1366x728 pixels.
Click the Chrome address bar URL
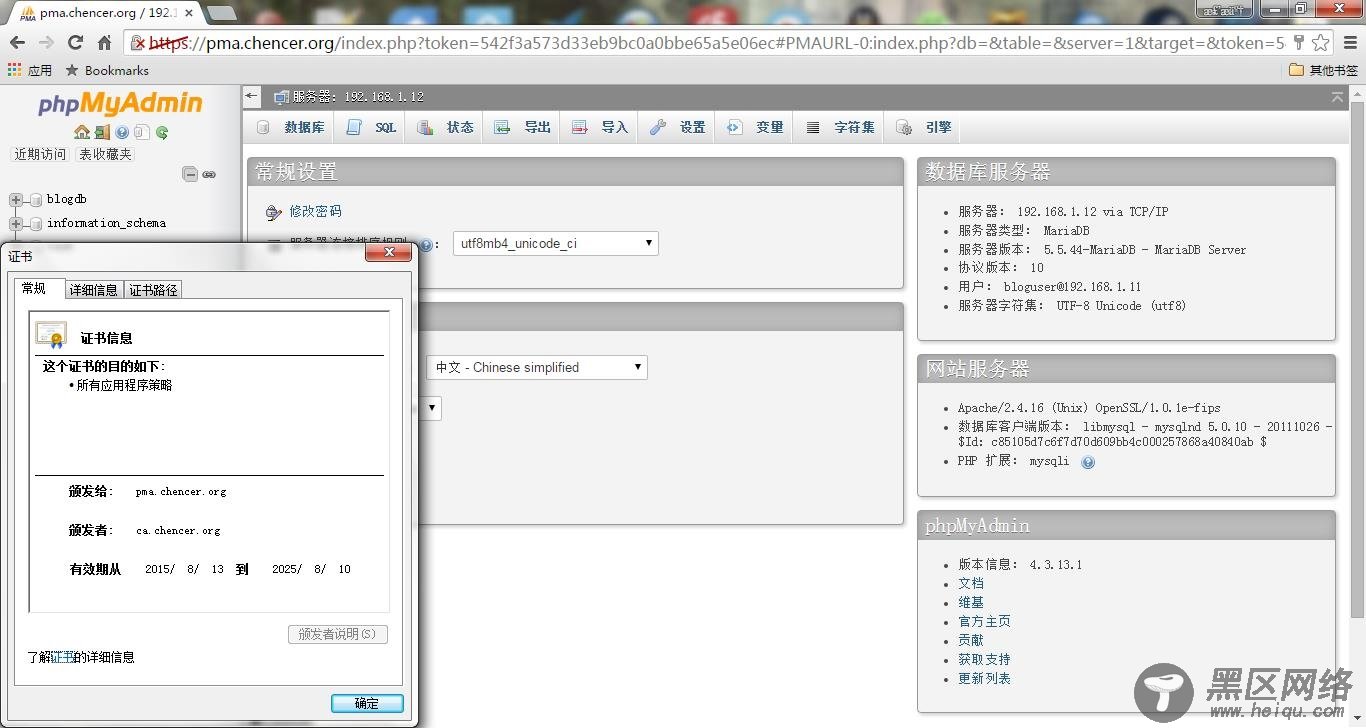tap(716, 43)
